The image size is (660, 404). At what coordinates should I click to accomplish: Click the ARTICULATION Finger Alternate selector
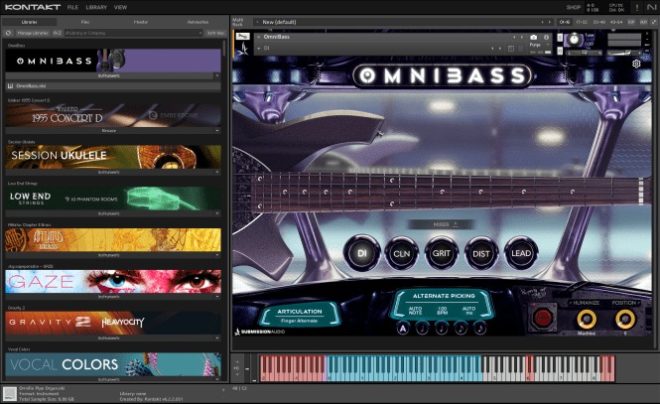(x=299, y=316)
